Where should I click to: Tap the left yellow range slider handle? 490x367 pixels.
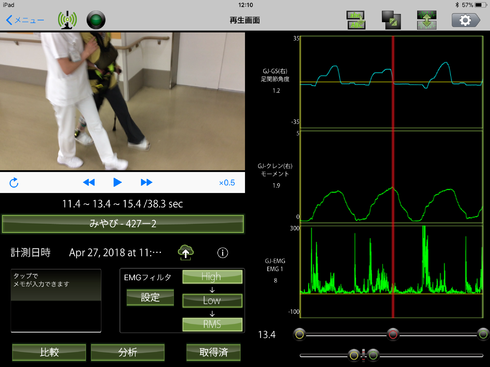tap(300, 334)
